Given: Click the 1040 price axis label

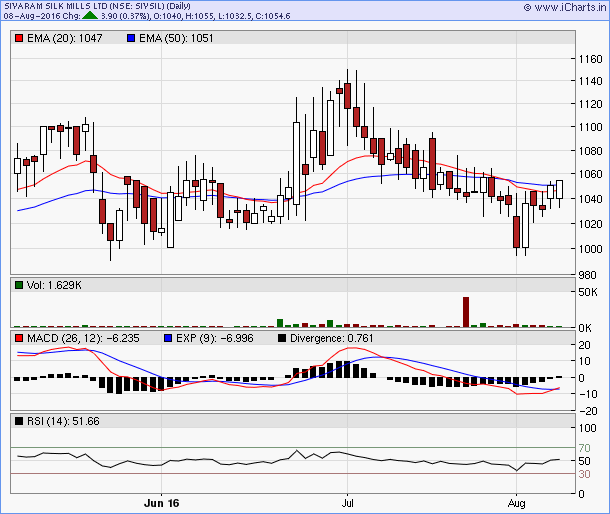Looking at the screenshot, I should click(x=591, y=199).
